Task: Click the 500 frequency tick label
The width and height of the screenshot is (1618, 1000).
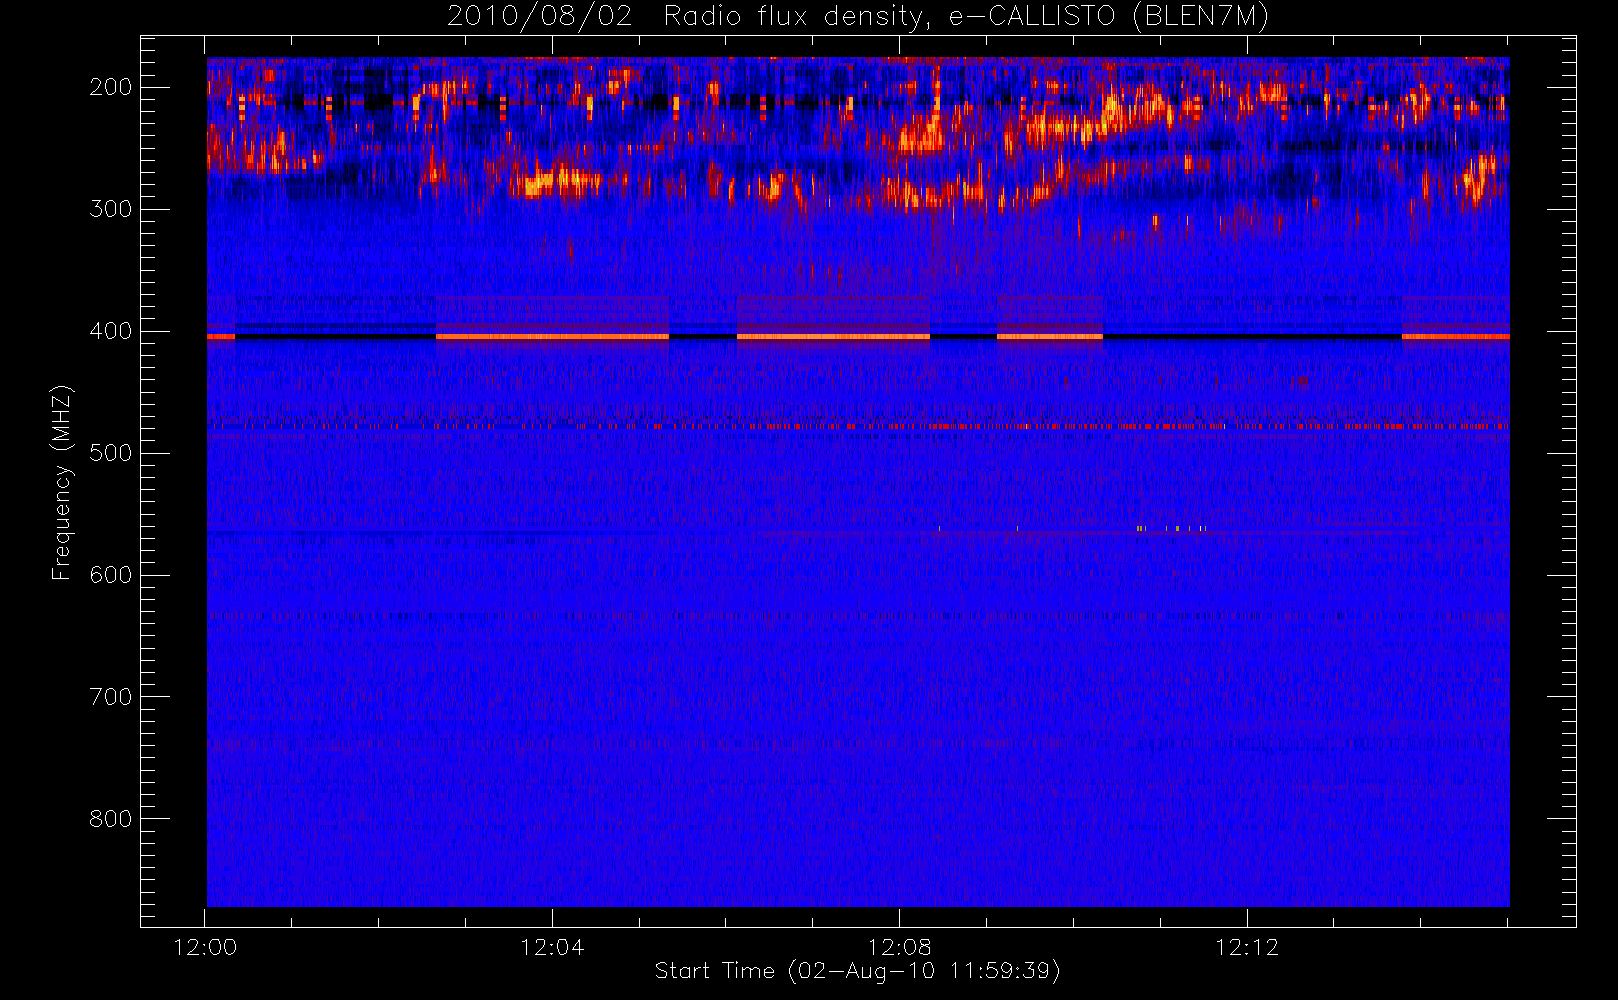Action: tap(111, 453)
